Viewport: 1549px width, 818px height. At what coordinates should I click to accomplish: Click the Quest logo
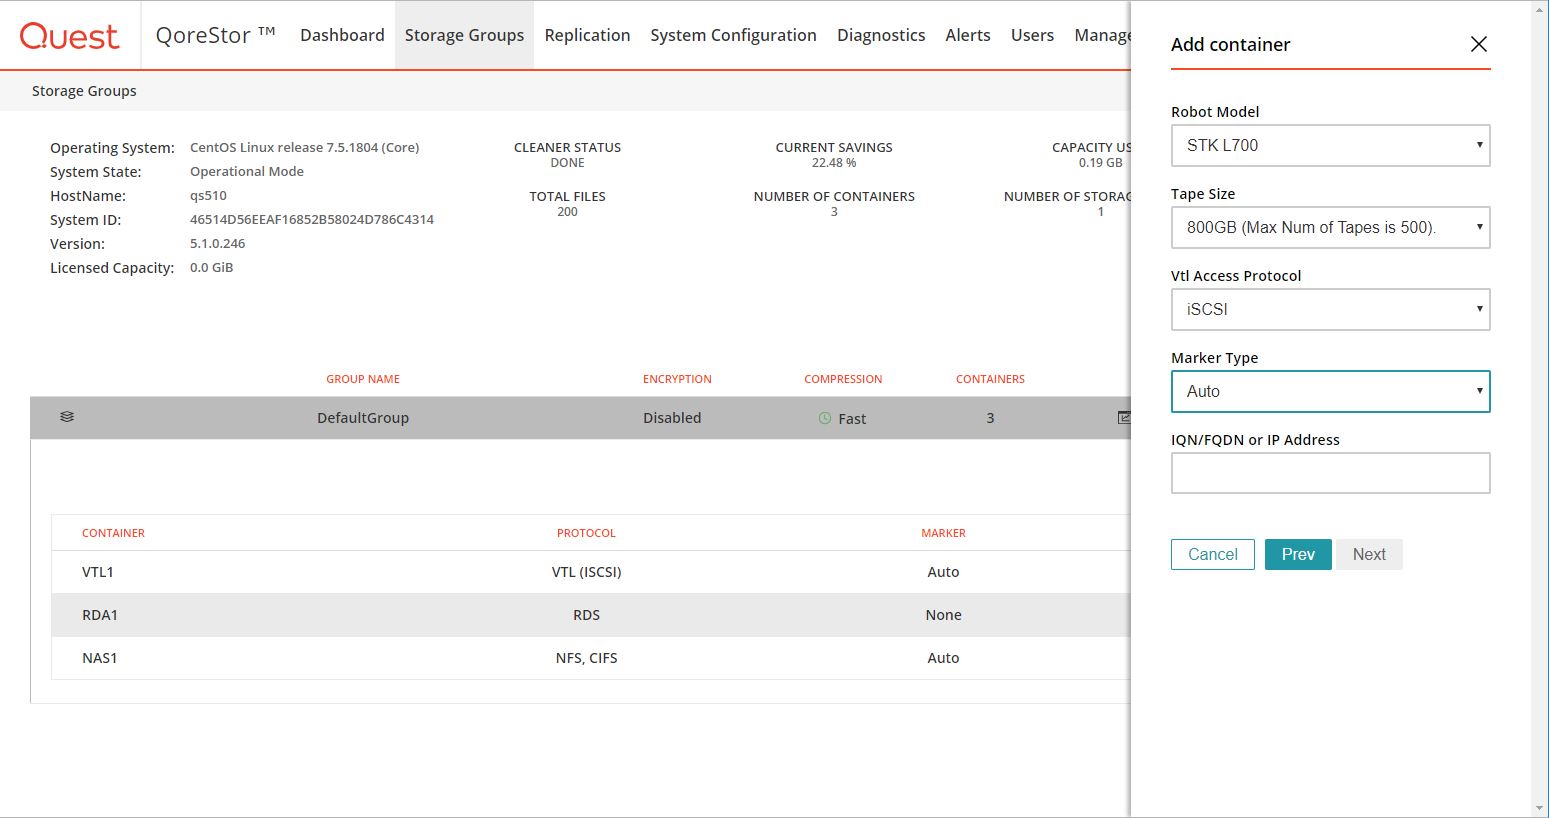(69, 36)
